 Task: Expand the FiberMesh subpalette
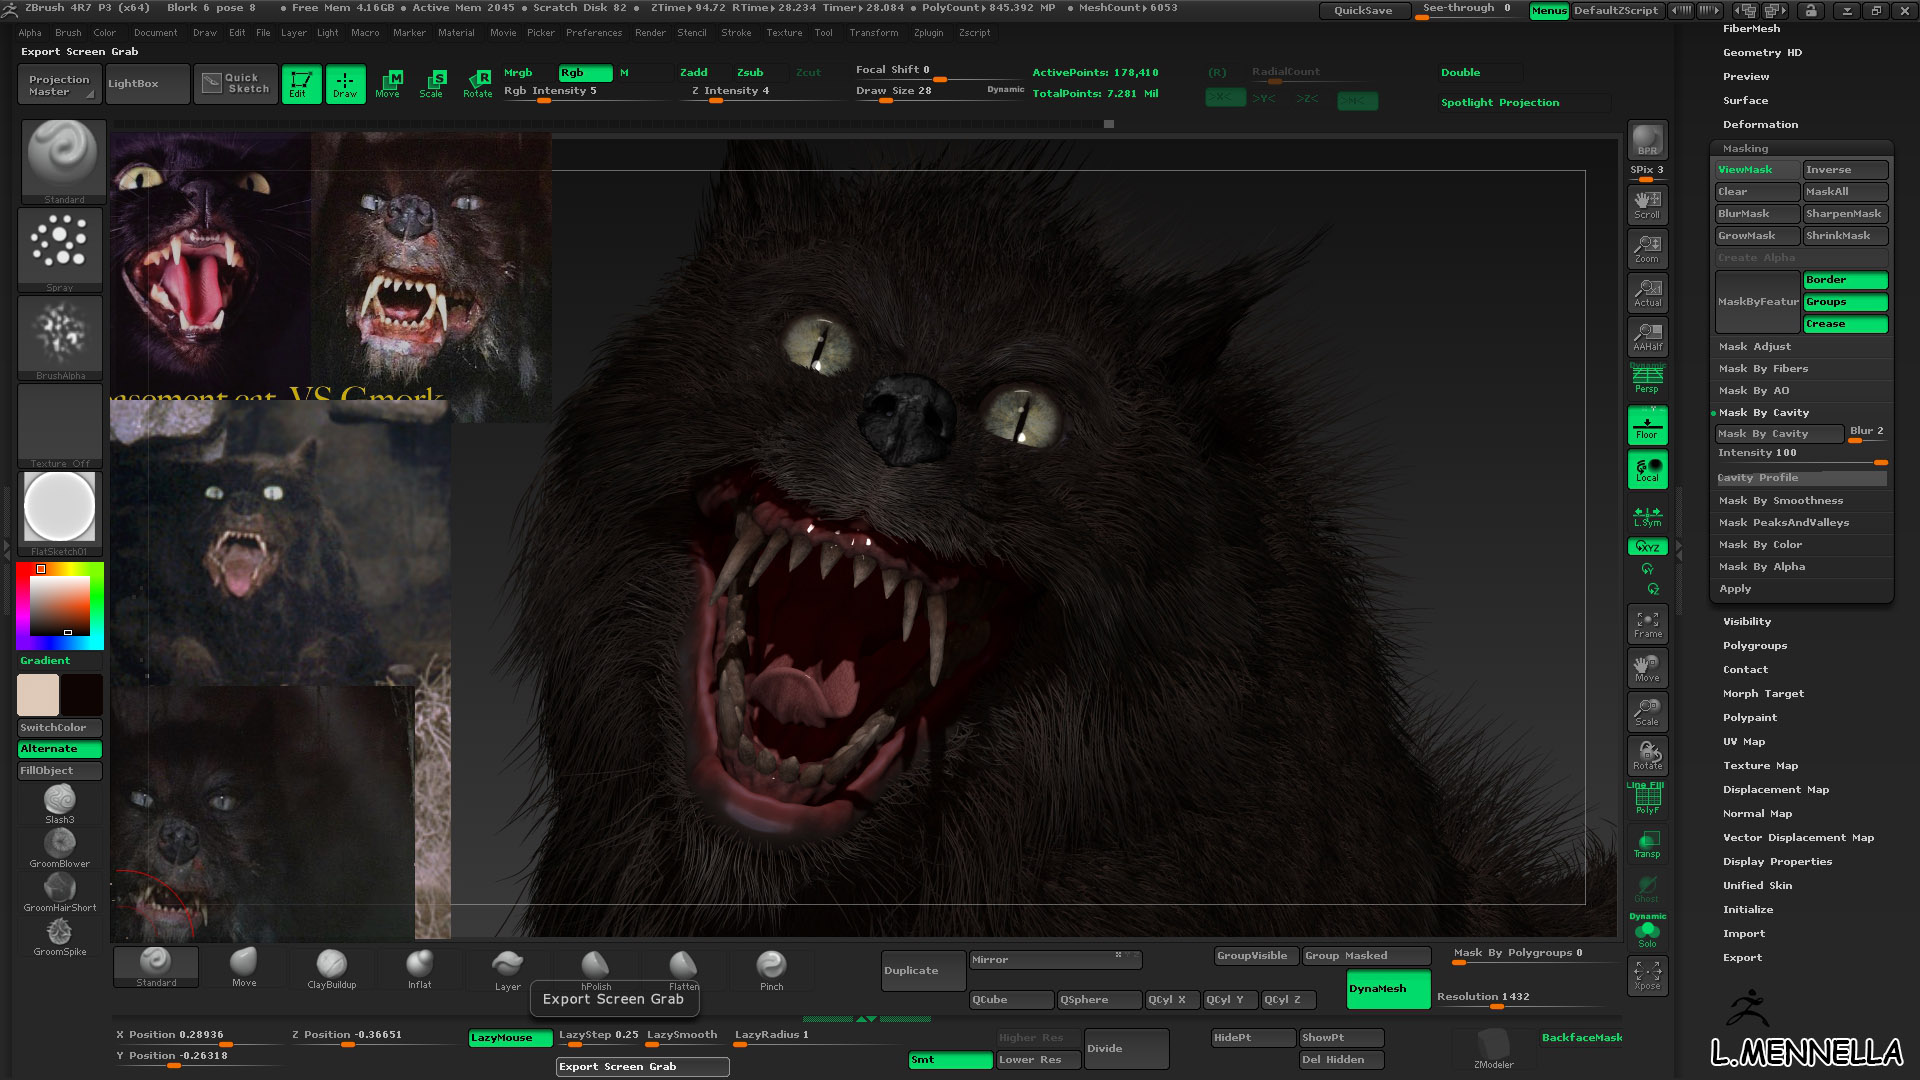(1751, 29)
